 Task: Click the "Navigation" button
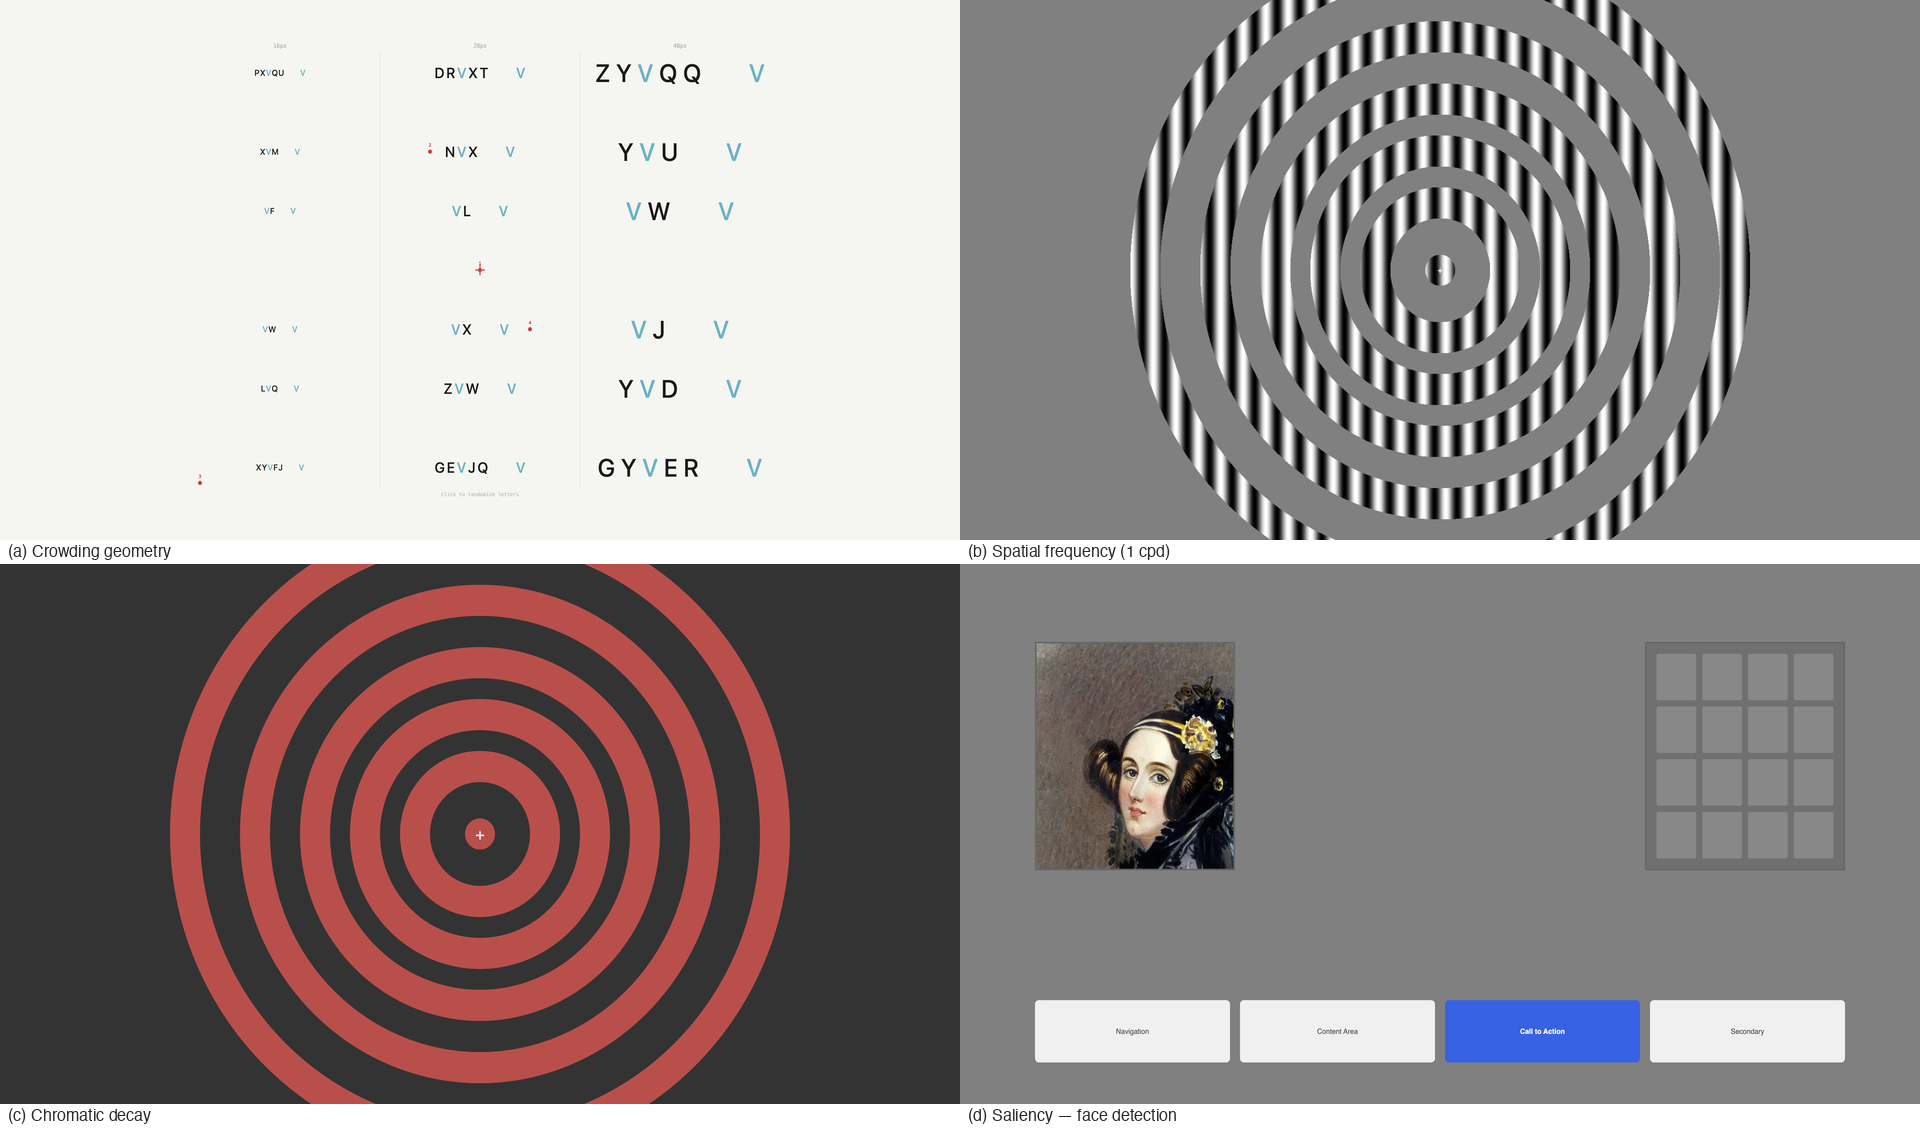pyautogui.click(x=1132, y=1031)
